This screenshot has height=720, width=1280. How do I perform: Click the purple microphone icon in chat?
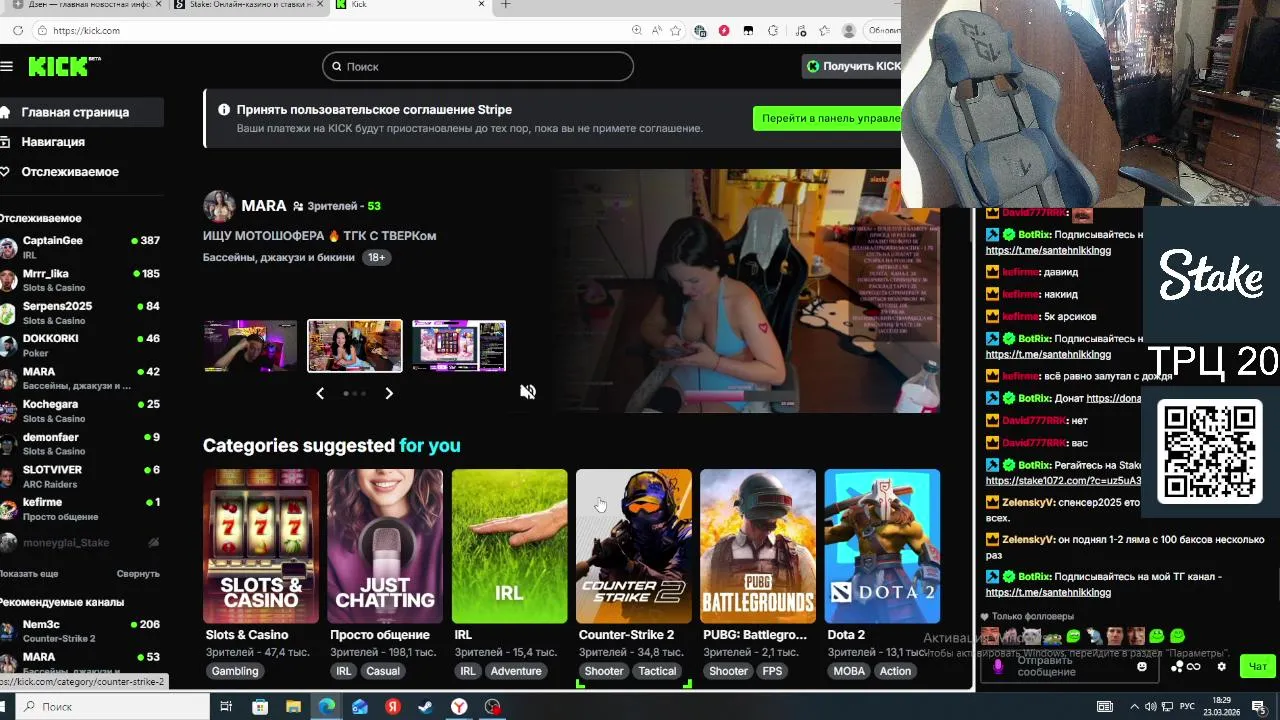click(998, 666)
